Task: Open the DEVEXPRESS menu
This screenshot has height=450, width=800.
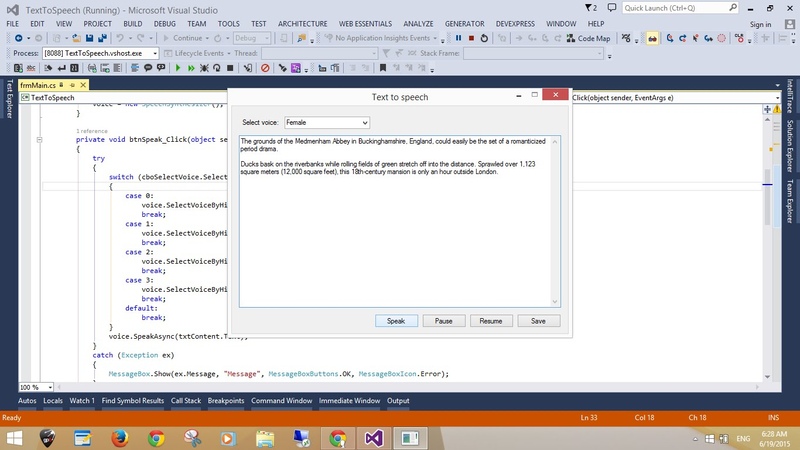Action: (x=515, y=23)
